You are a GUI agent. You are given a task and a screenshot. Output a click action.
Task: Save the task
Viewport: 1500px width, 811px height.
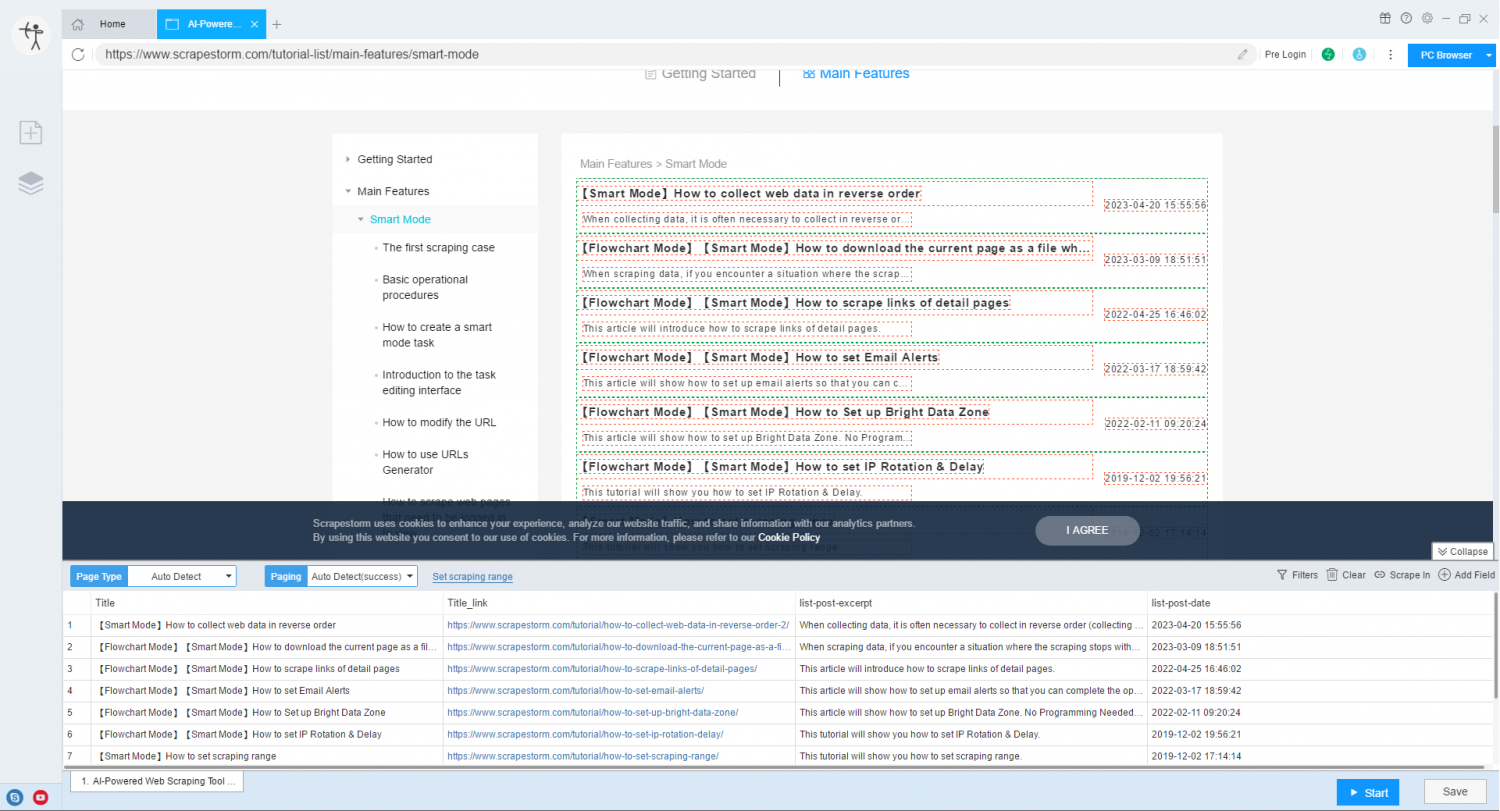tap(1455, 792)
